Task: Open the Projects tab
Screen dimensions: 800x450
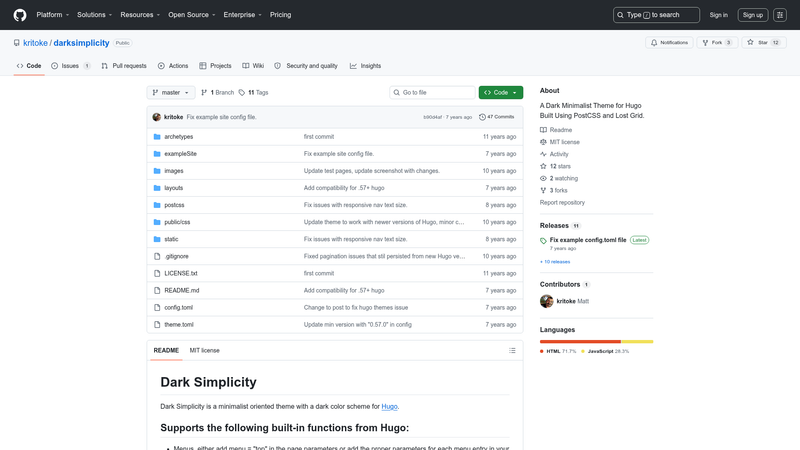Action: [215, 66]
